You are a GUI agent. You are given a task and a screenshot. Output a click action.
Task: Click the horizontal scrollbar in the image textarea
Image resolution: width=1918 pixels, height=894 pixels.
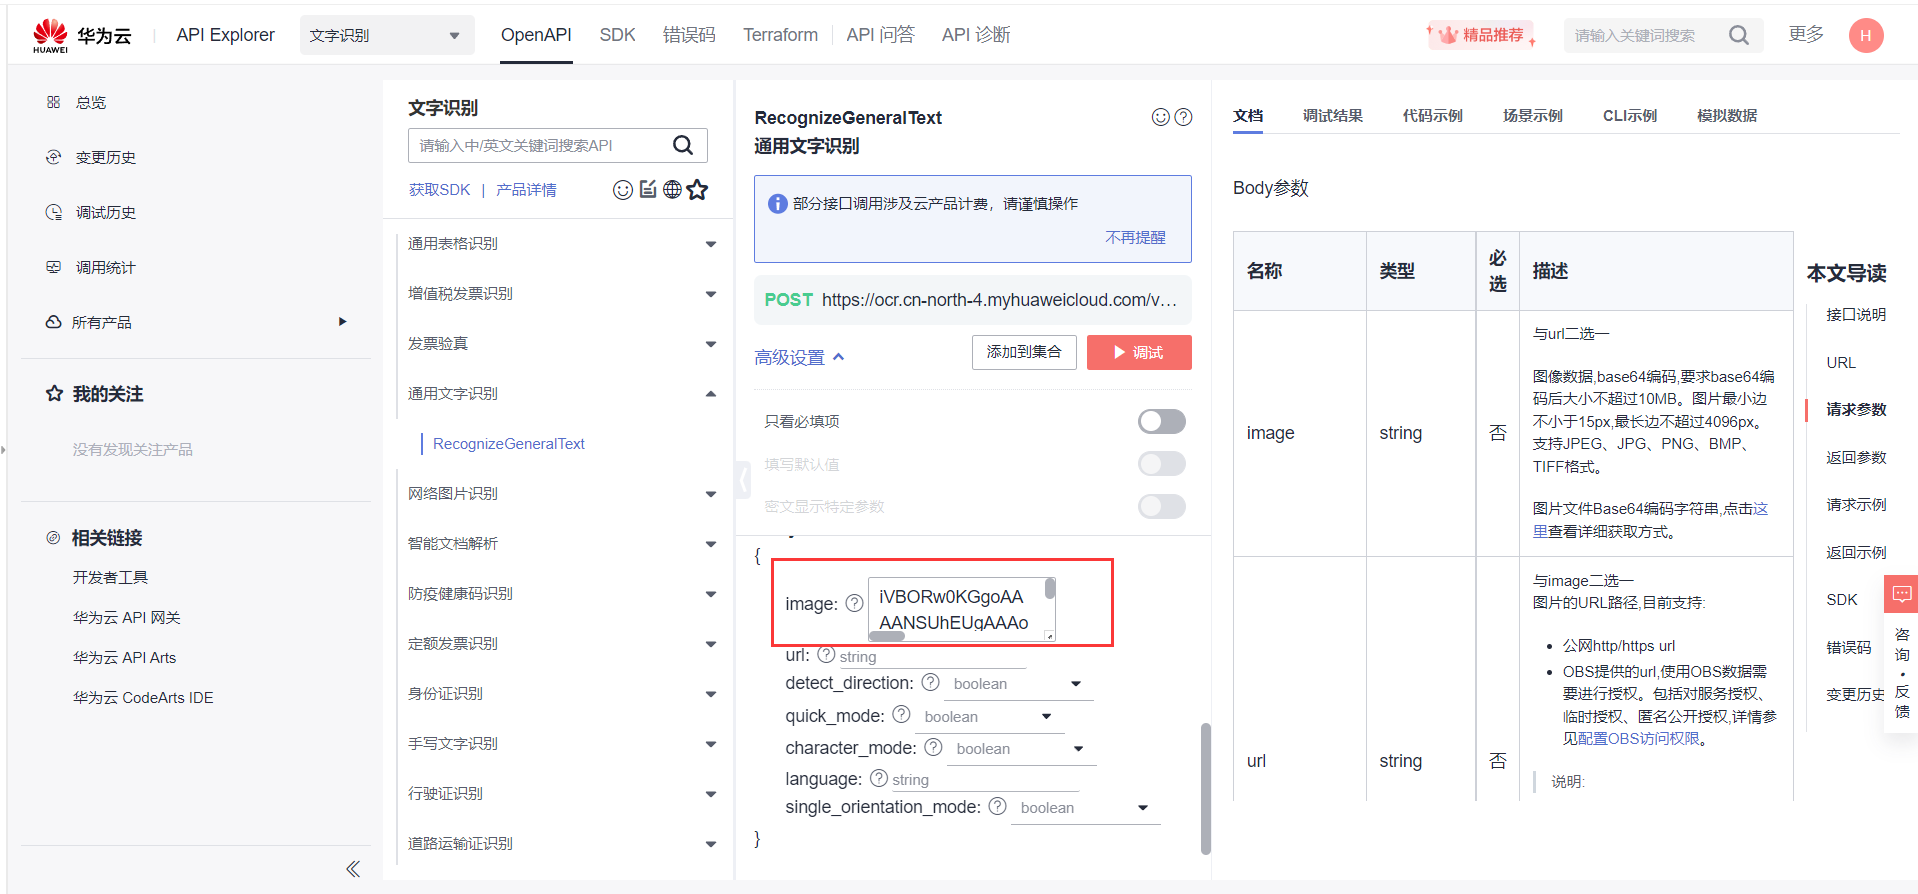point(886,636)
